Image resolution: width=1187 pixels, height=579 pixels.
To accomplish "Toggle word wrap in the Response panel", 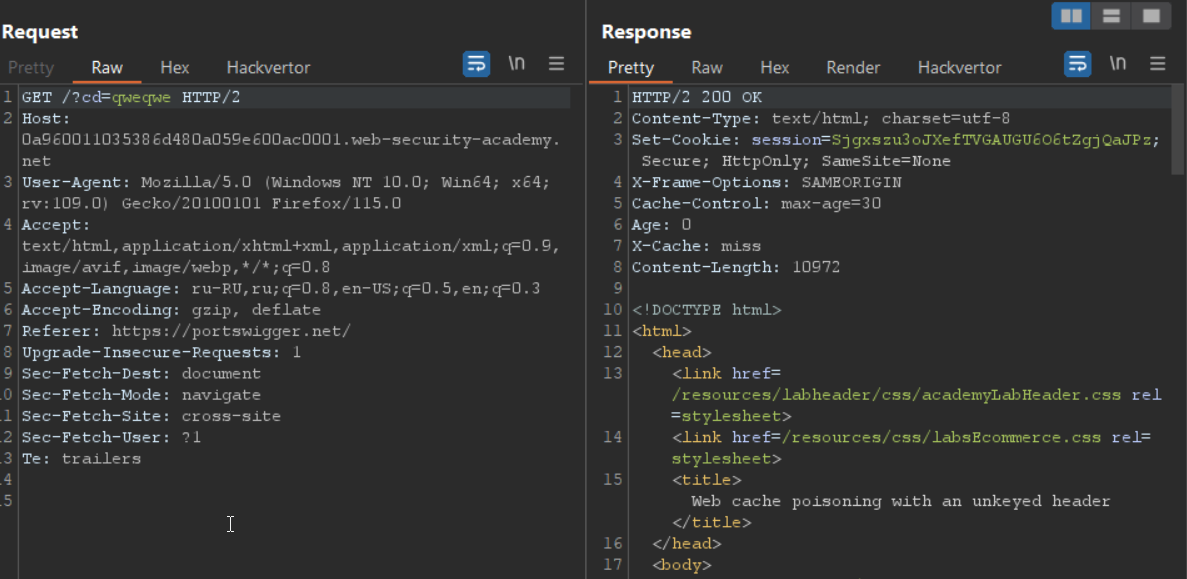I will click(1078, 64).
